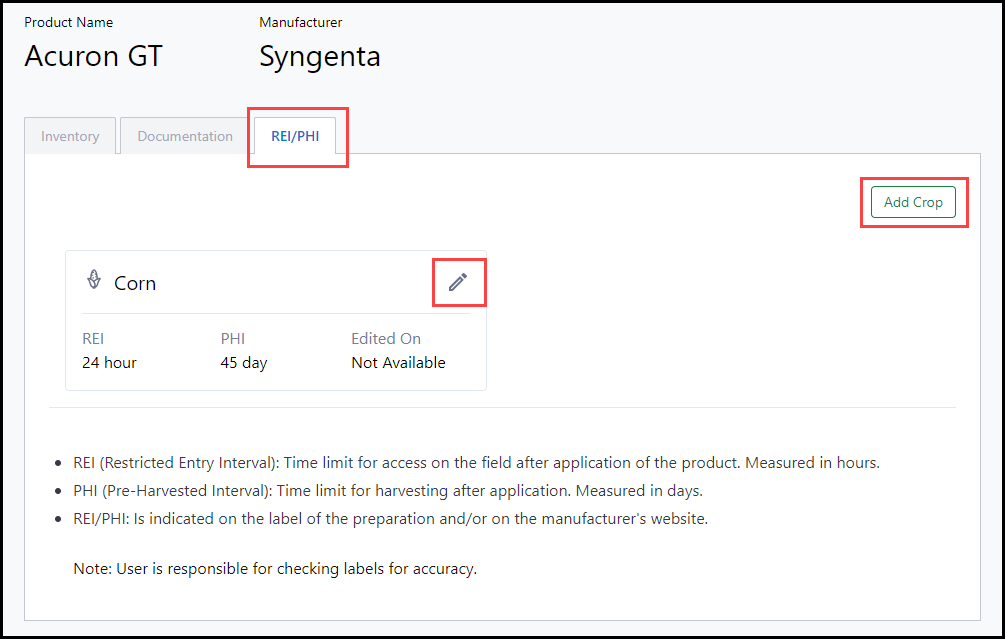Click the 24 hour REI value

[x=109, y=362]
